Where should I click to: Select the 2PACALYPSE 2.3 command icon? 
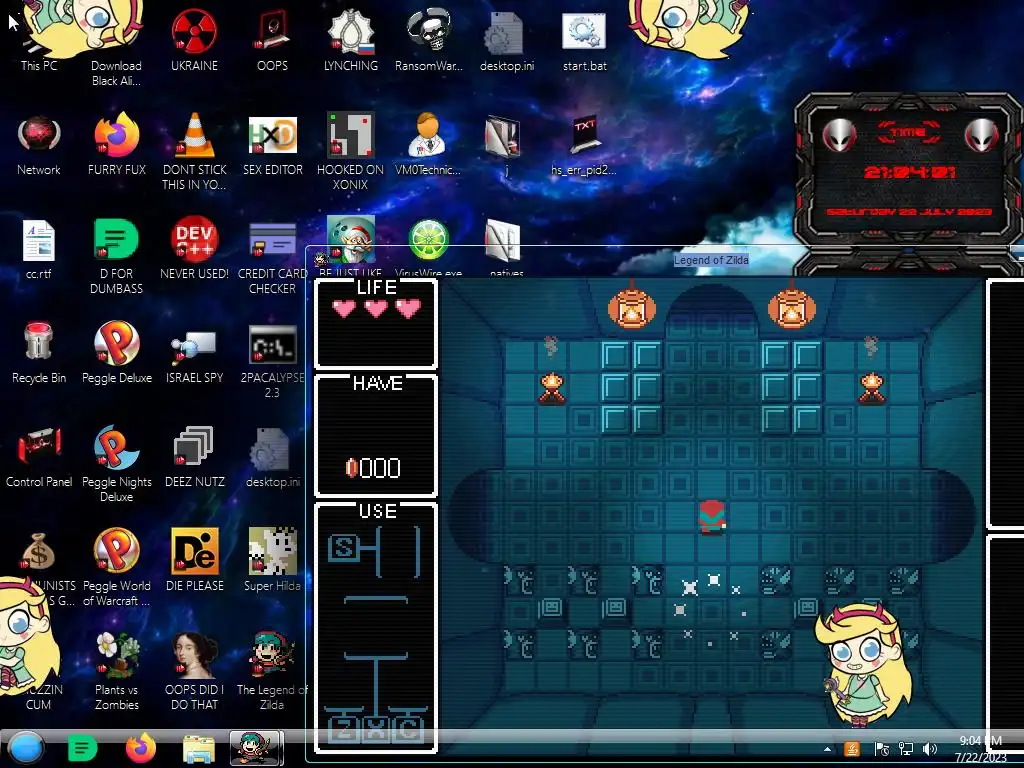(x=272, y=360)
